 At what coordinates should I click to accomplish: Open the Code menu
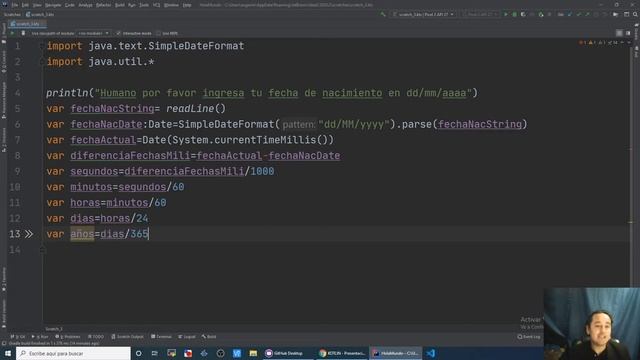click(x=70, y=5)
